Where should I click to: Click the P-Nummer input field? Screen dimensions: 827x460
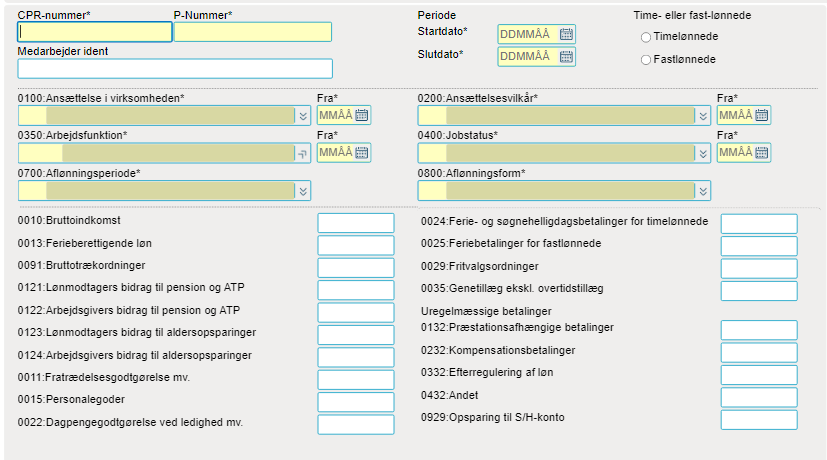pyautogui.click(x=253, y=32)
